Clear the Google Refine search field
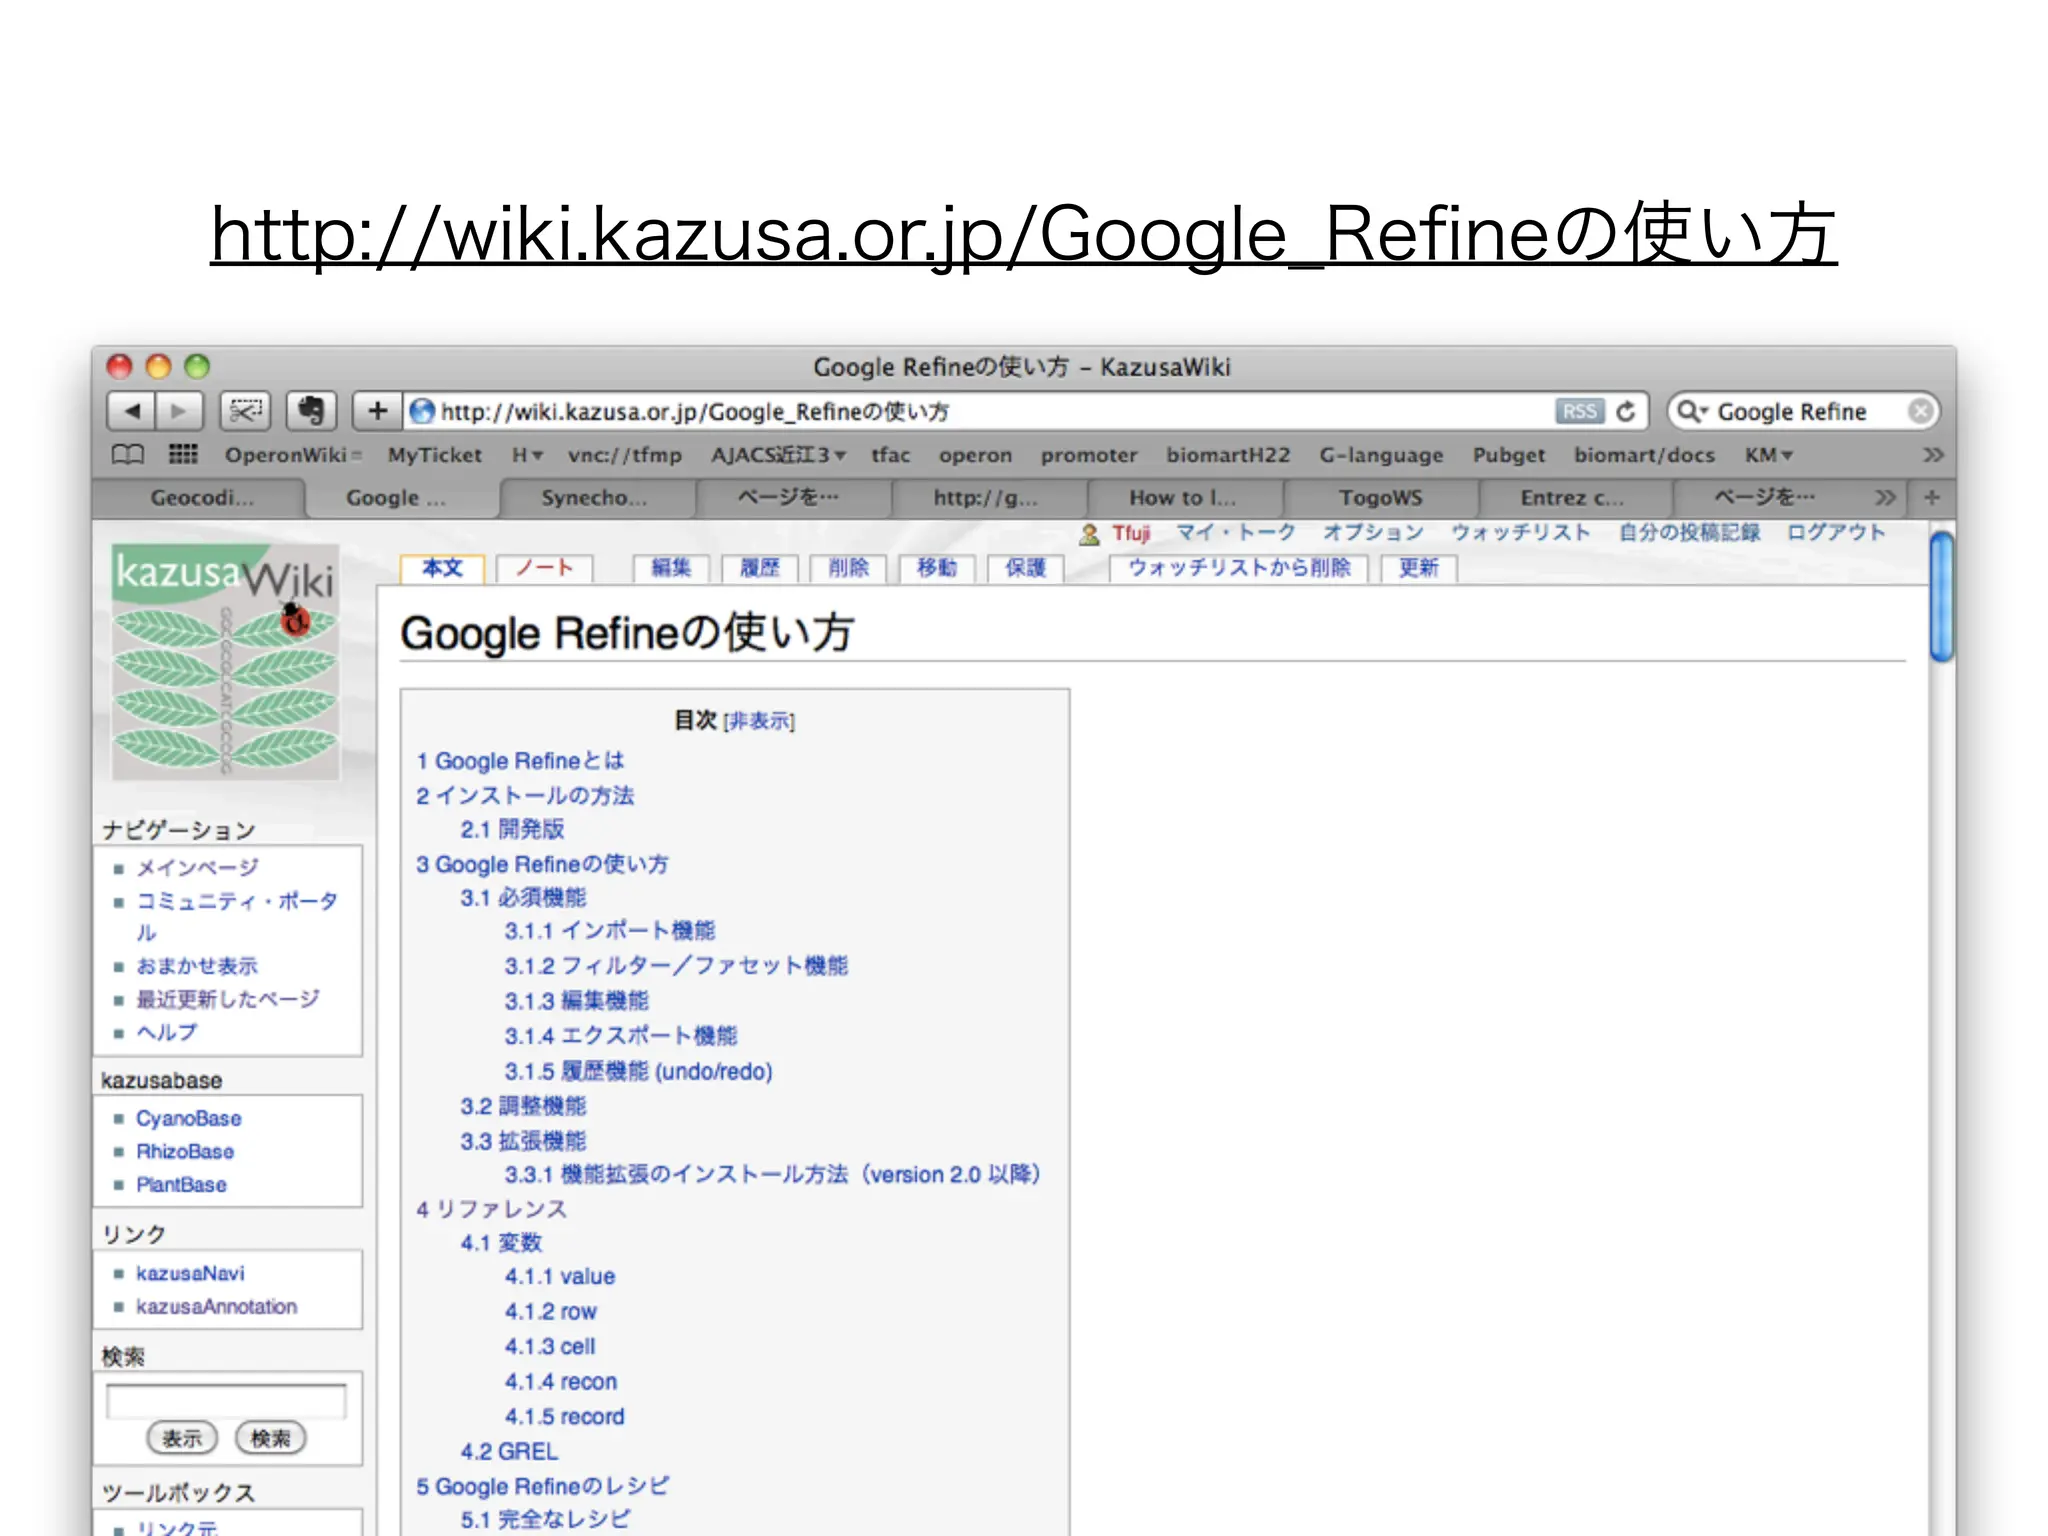This screenshot has width=2048, height=1536. tap(1920, 411)
